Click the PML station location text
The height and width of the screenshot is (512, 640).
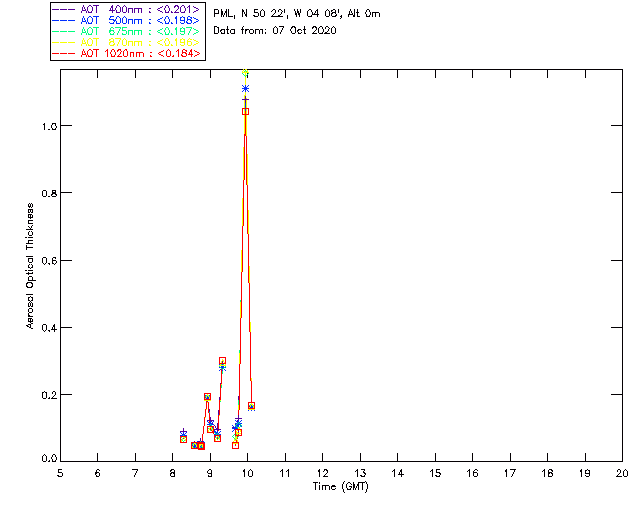297,14
